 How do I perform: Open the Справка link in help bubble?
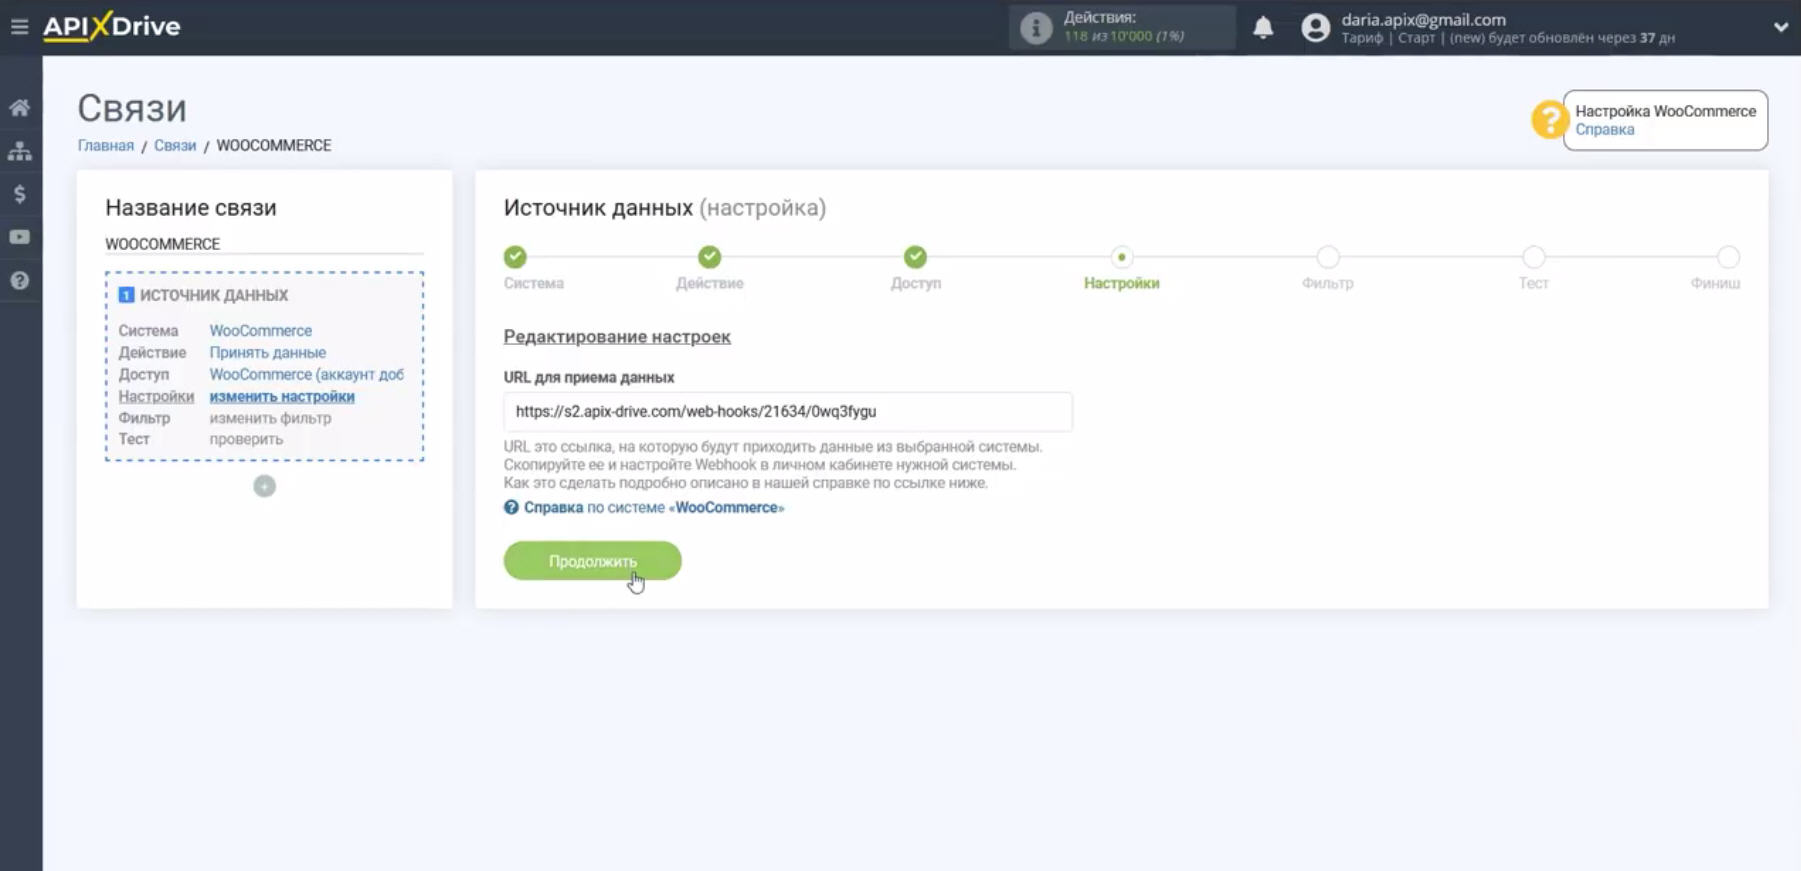point(1604,129)
